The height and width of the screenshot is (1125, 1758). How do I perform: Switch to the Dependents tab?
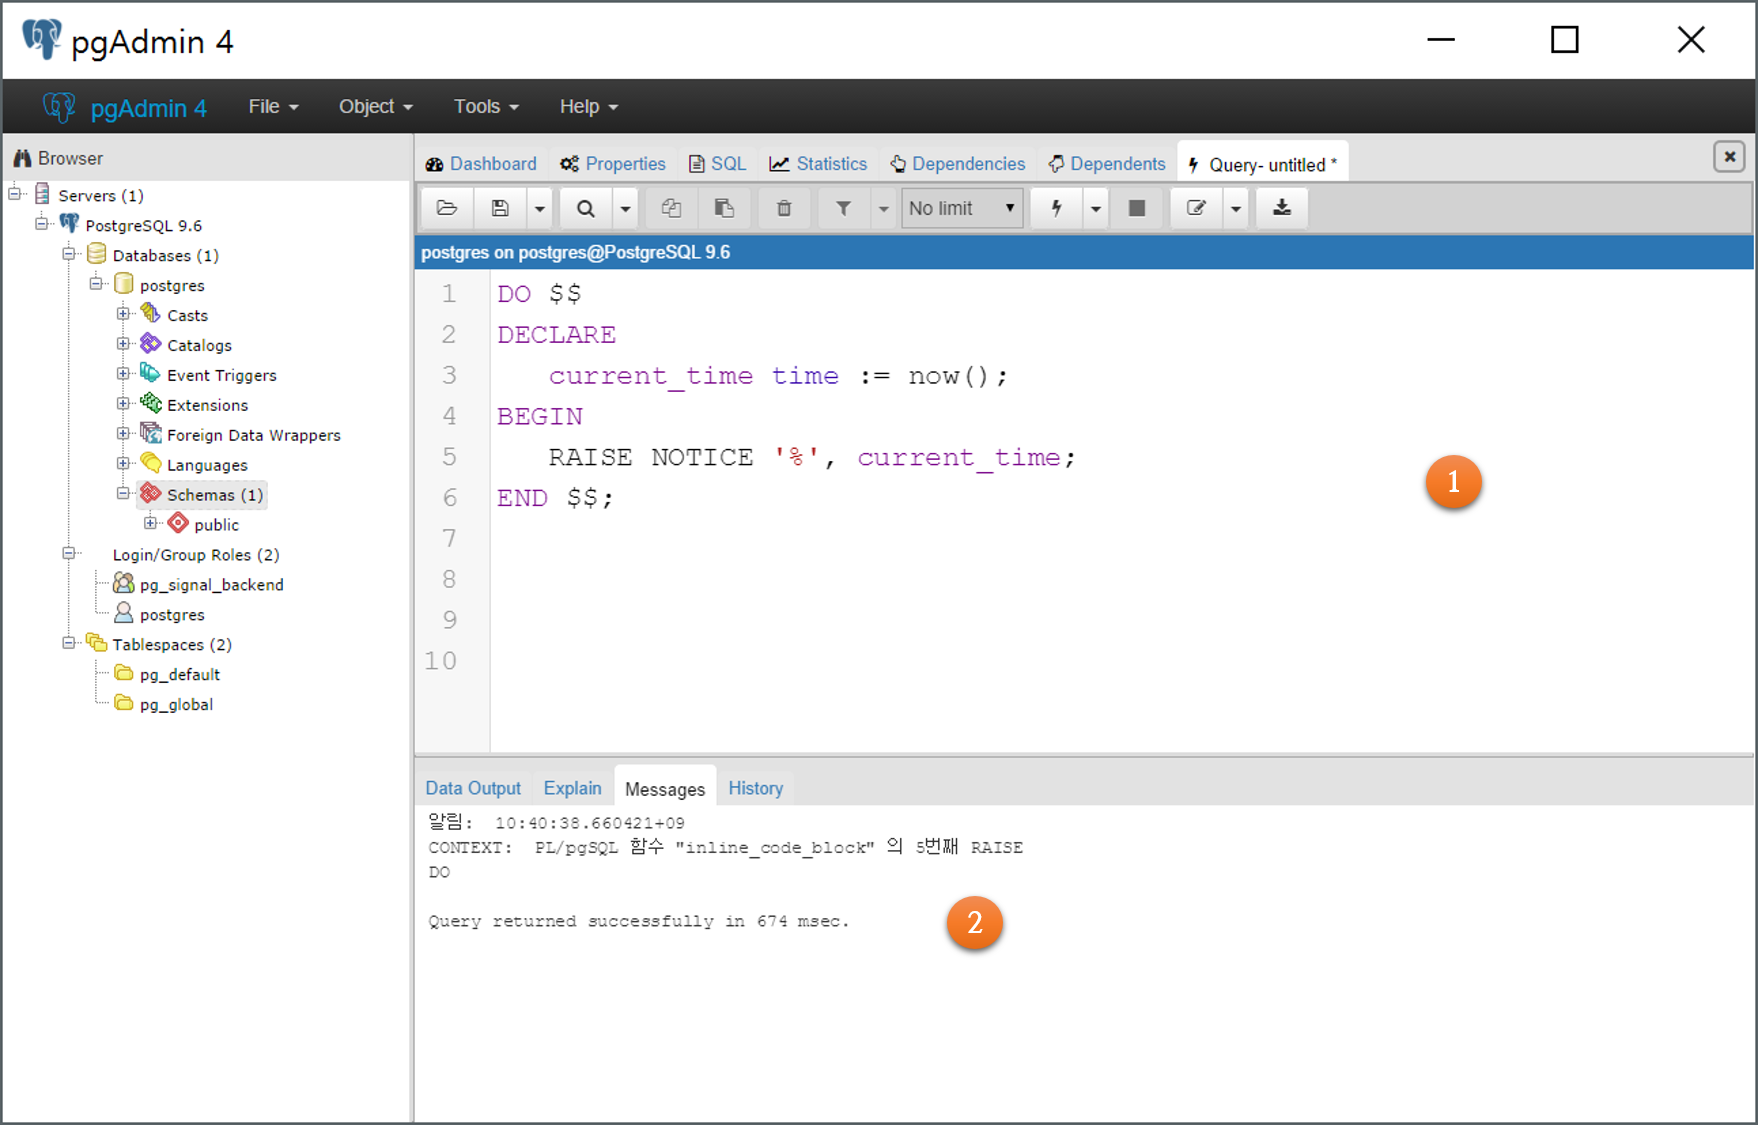(x=1107, y=164)
